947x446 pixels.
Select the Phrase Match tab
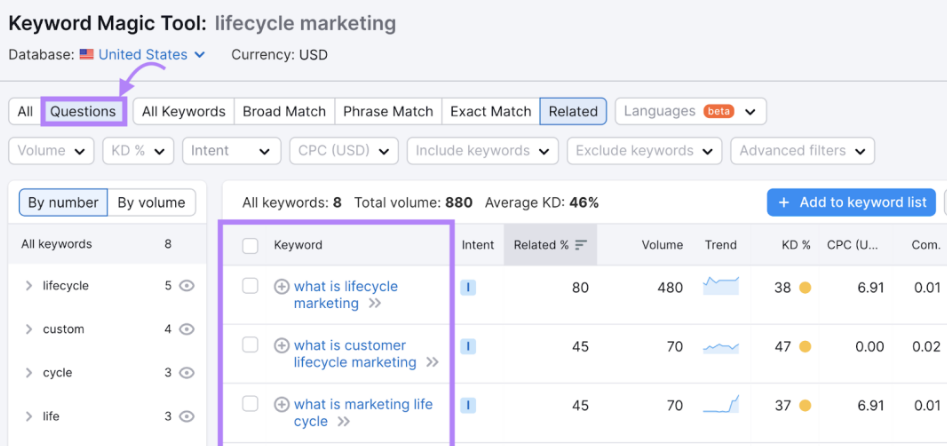click(x=388, y=112)
